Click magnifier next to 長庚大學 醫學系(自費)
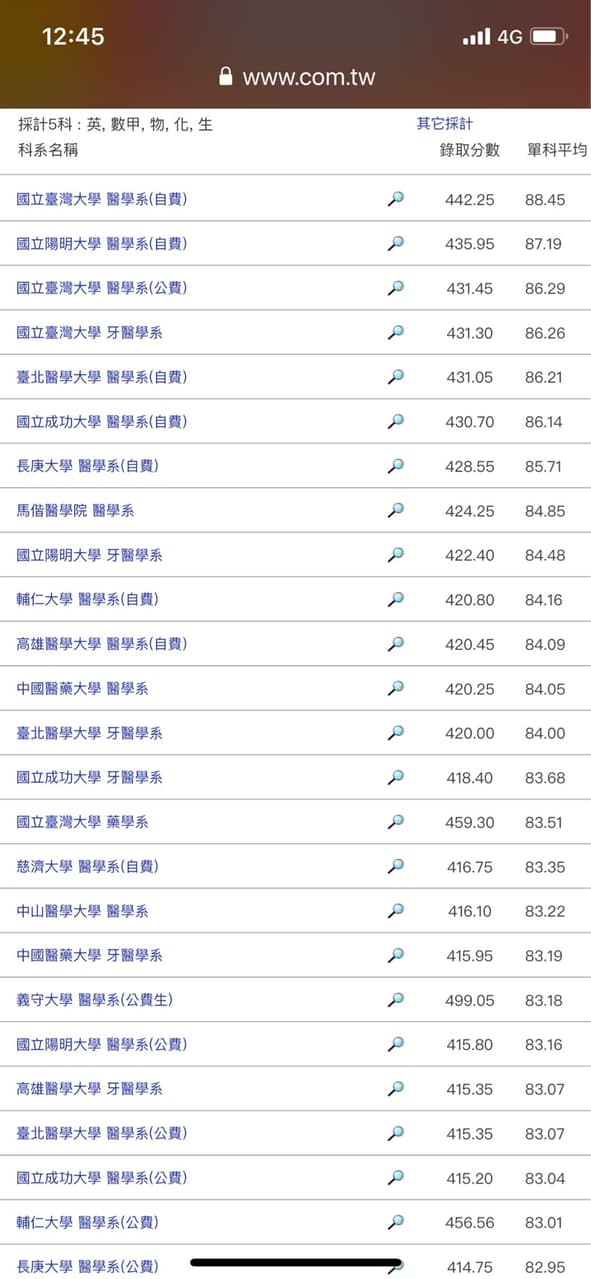The width and height of the screenshot is (591, 1279). [x=396, y=465]
